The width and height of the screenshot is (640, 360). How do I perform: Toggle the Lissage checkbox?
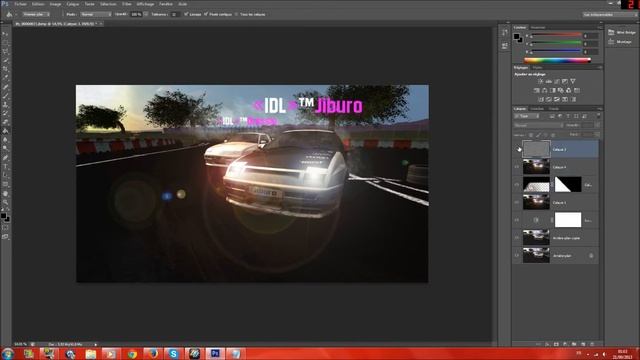186,14
